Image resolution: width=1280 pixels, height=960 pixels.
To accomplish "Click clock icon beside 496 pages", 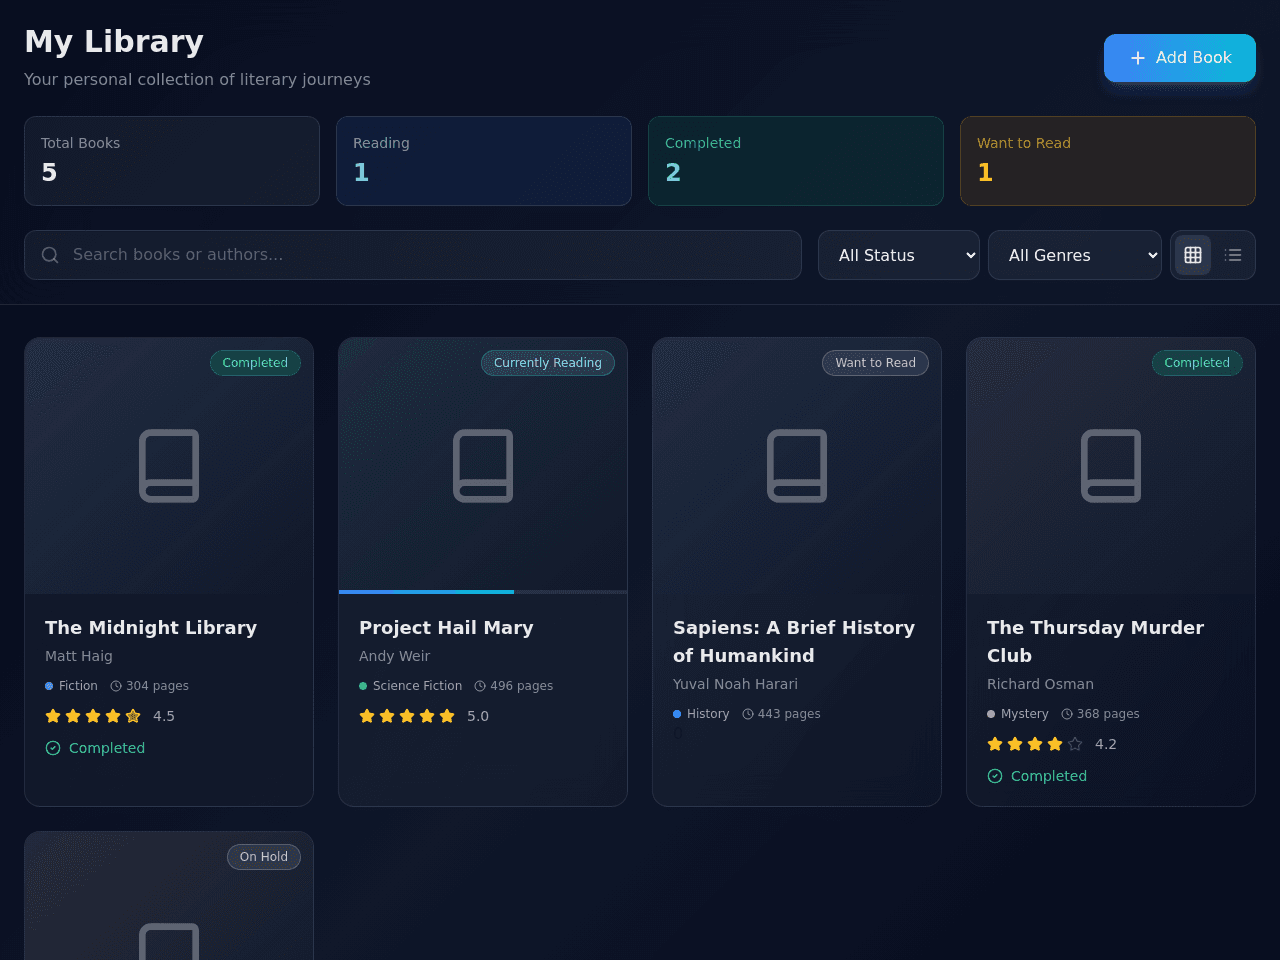I will pyautogui.click(x=480, y=686).
